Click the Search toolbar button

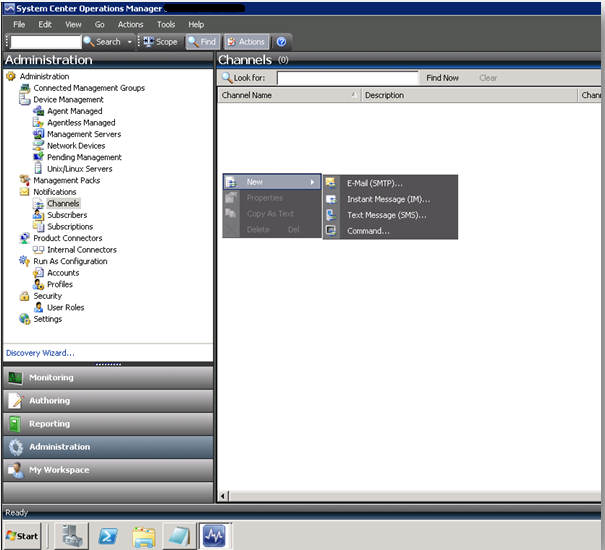103,42
